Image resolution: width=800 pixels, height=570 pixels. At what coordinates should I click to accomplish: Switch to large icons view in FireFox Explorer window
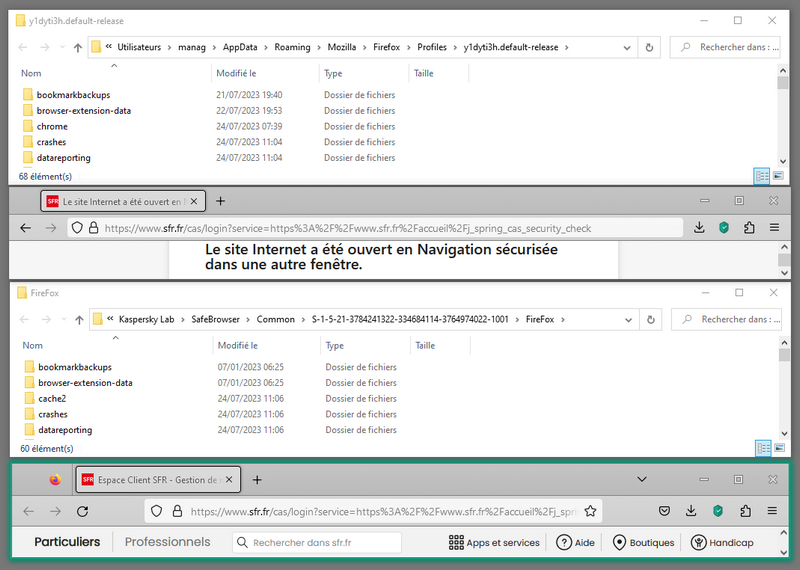pyautogui.click(x=780, y=449)
